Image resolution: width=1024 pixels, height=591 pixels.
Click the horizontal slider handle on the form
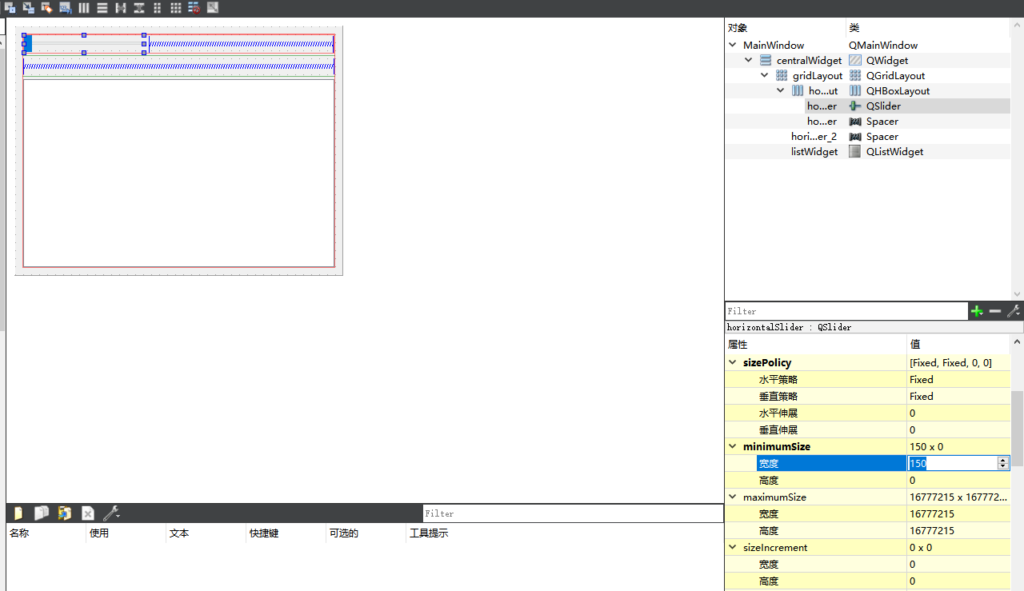point(28,44)
